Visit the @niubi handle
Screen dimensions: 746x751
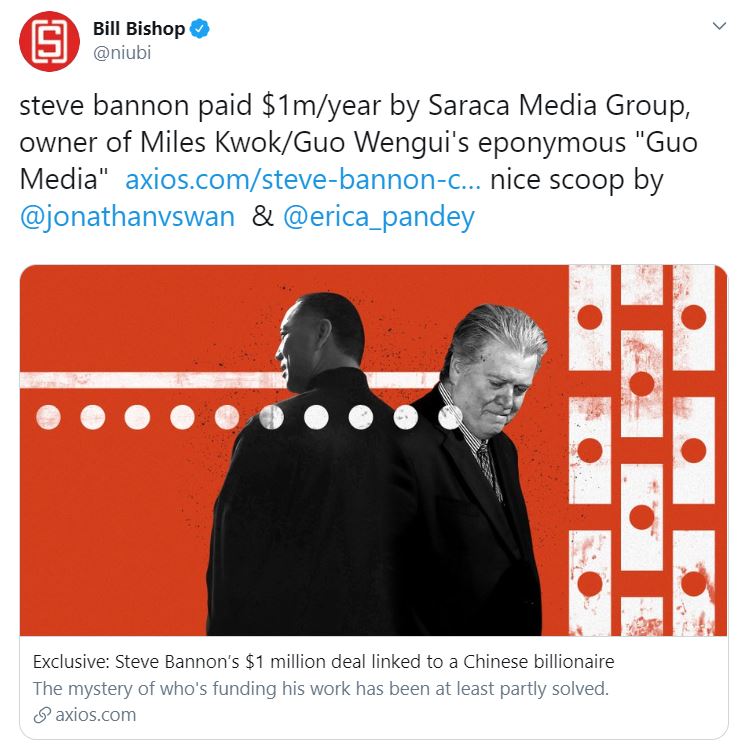[122, 53]
